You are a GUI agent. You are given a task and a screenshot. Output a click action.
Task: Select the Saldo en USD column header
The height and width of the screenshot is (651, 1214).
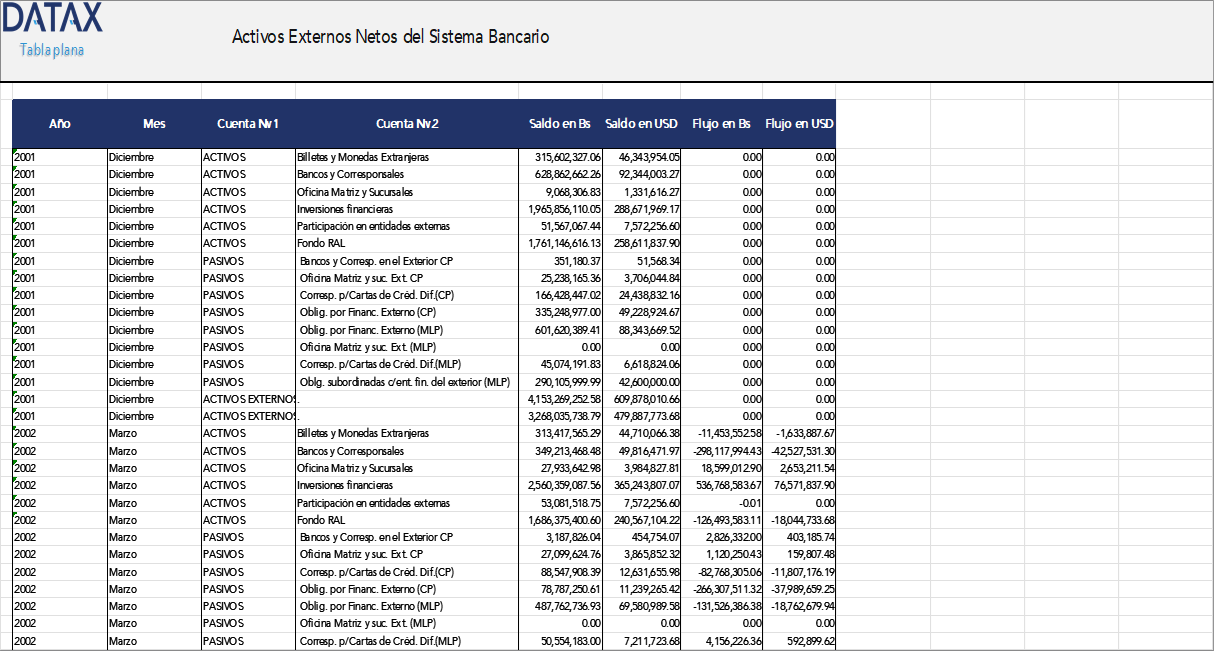(638, 124)
